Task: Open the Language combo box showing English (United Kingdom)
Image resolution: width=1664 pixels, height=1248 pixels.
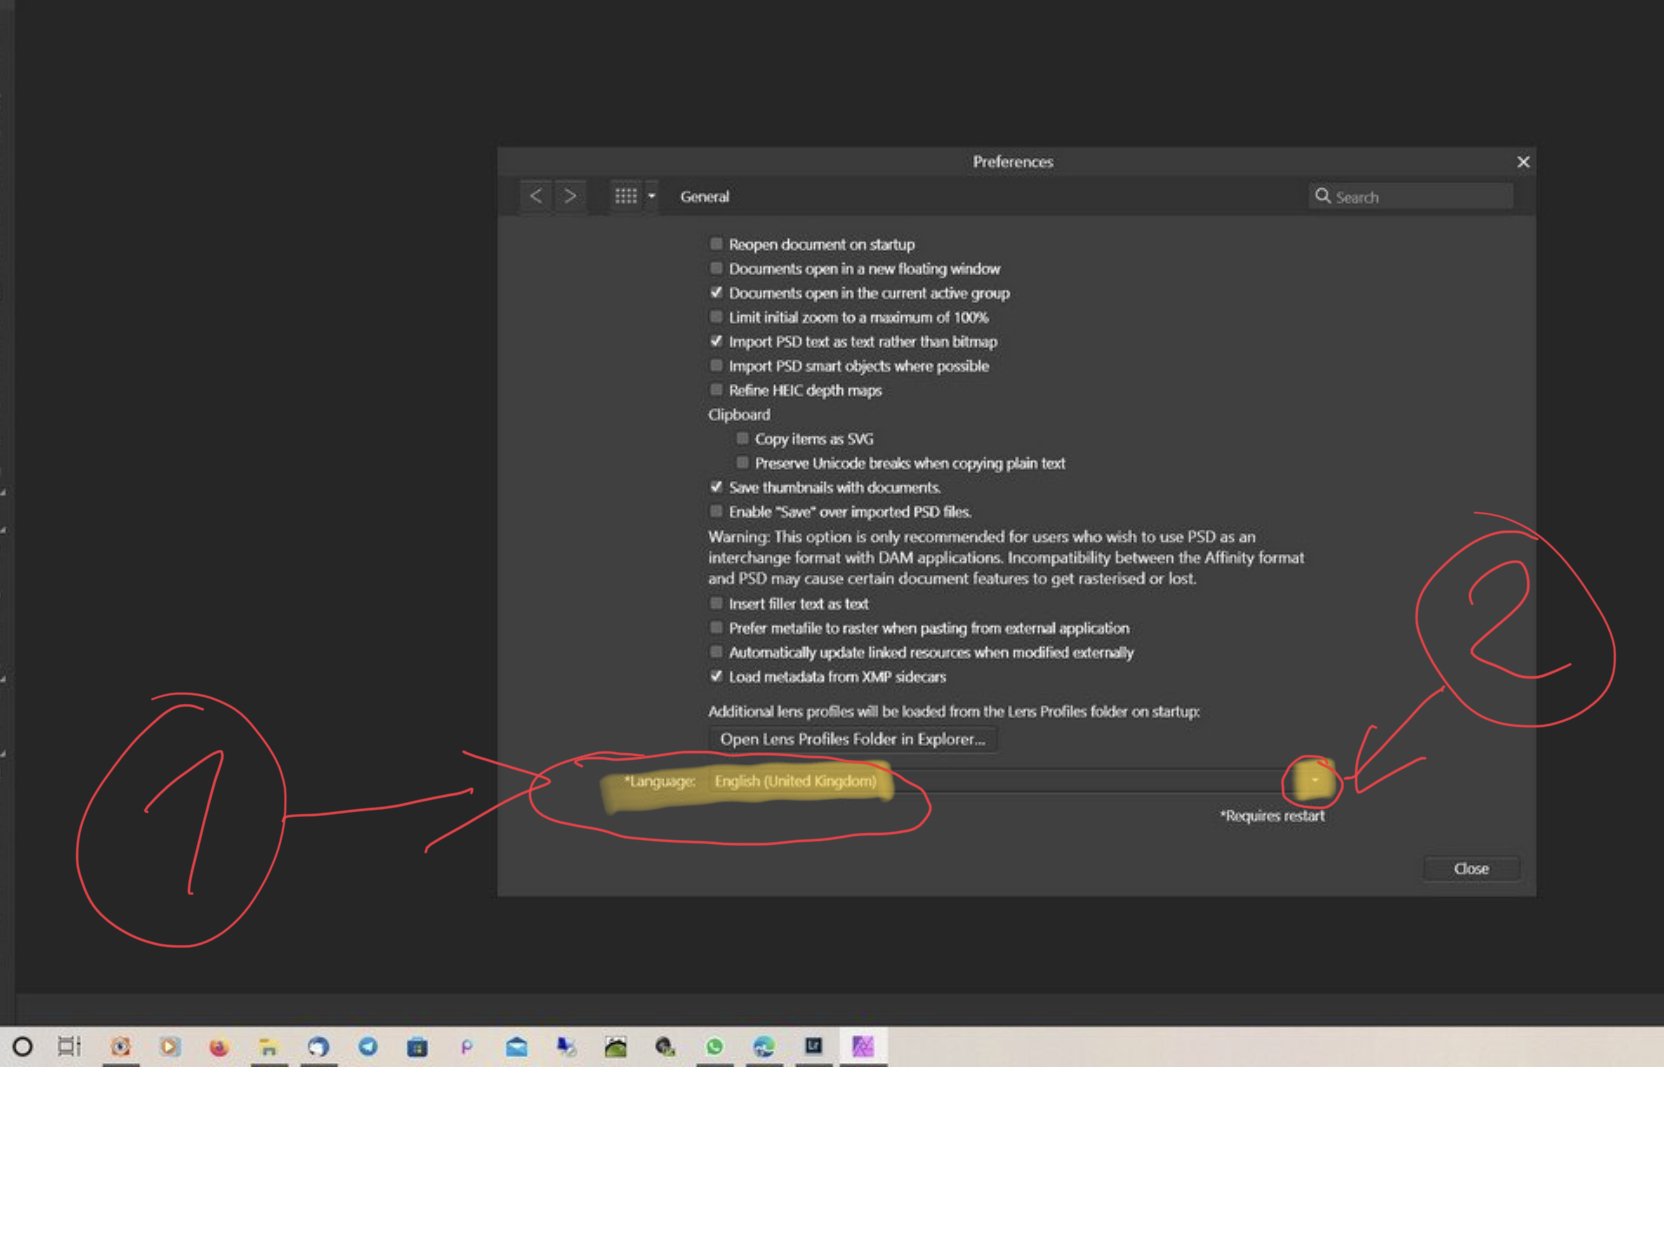Action: click(1020, 781)
